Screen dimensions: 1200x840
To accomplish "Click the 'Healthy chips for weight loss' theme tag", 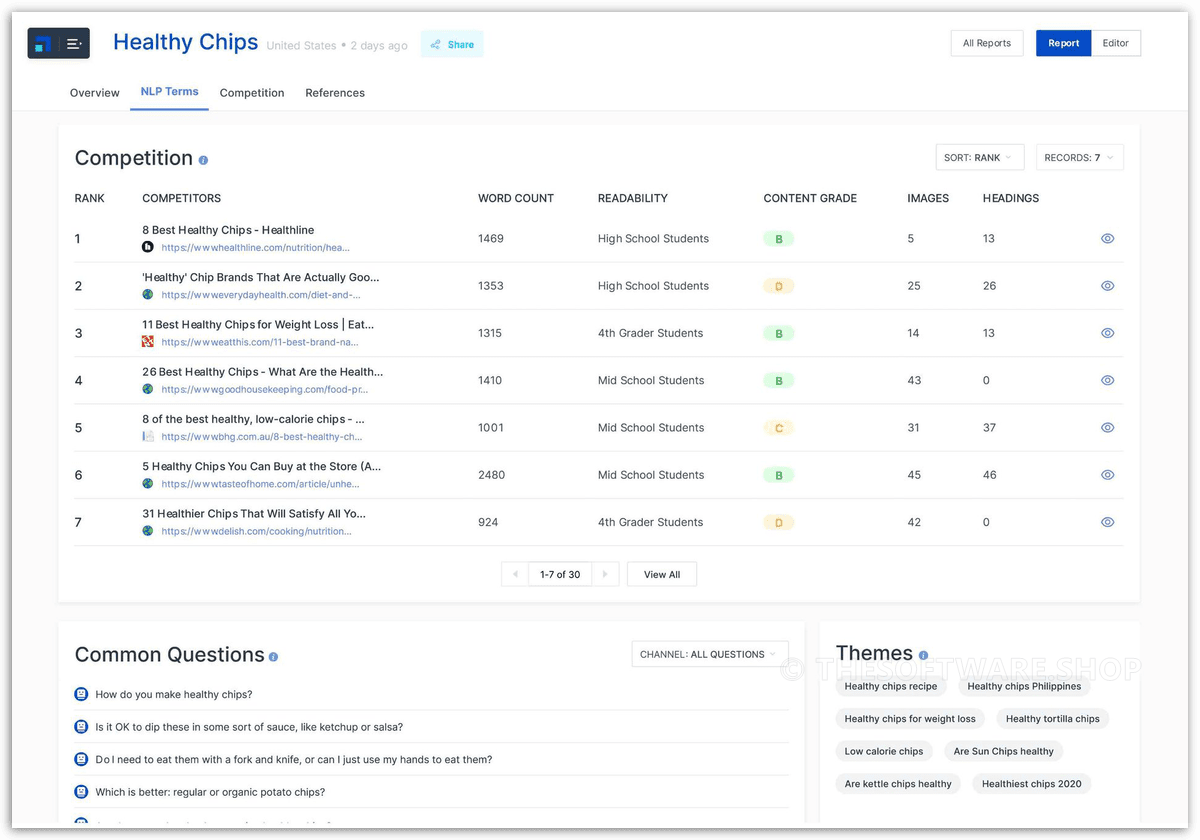I will [x=910, y=719].
